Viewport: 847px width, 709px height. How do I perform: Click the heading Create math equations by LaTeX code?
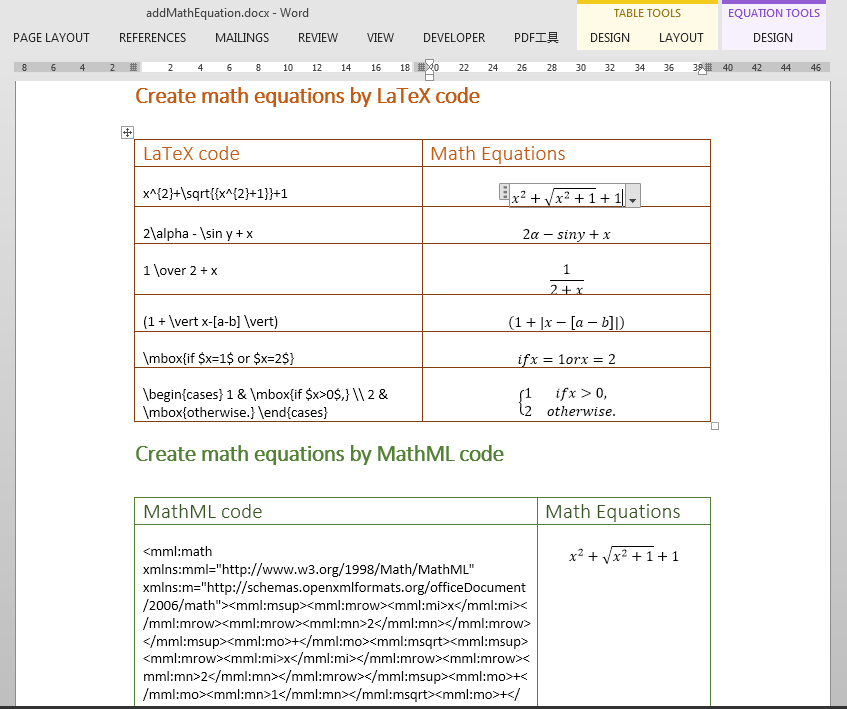pyautogui.click(x=305, y=96)
